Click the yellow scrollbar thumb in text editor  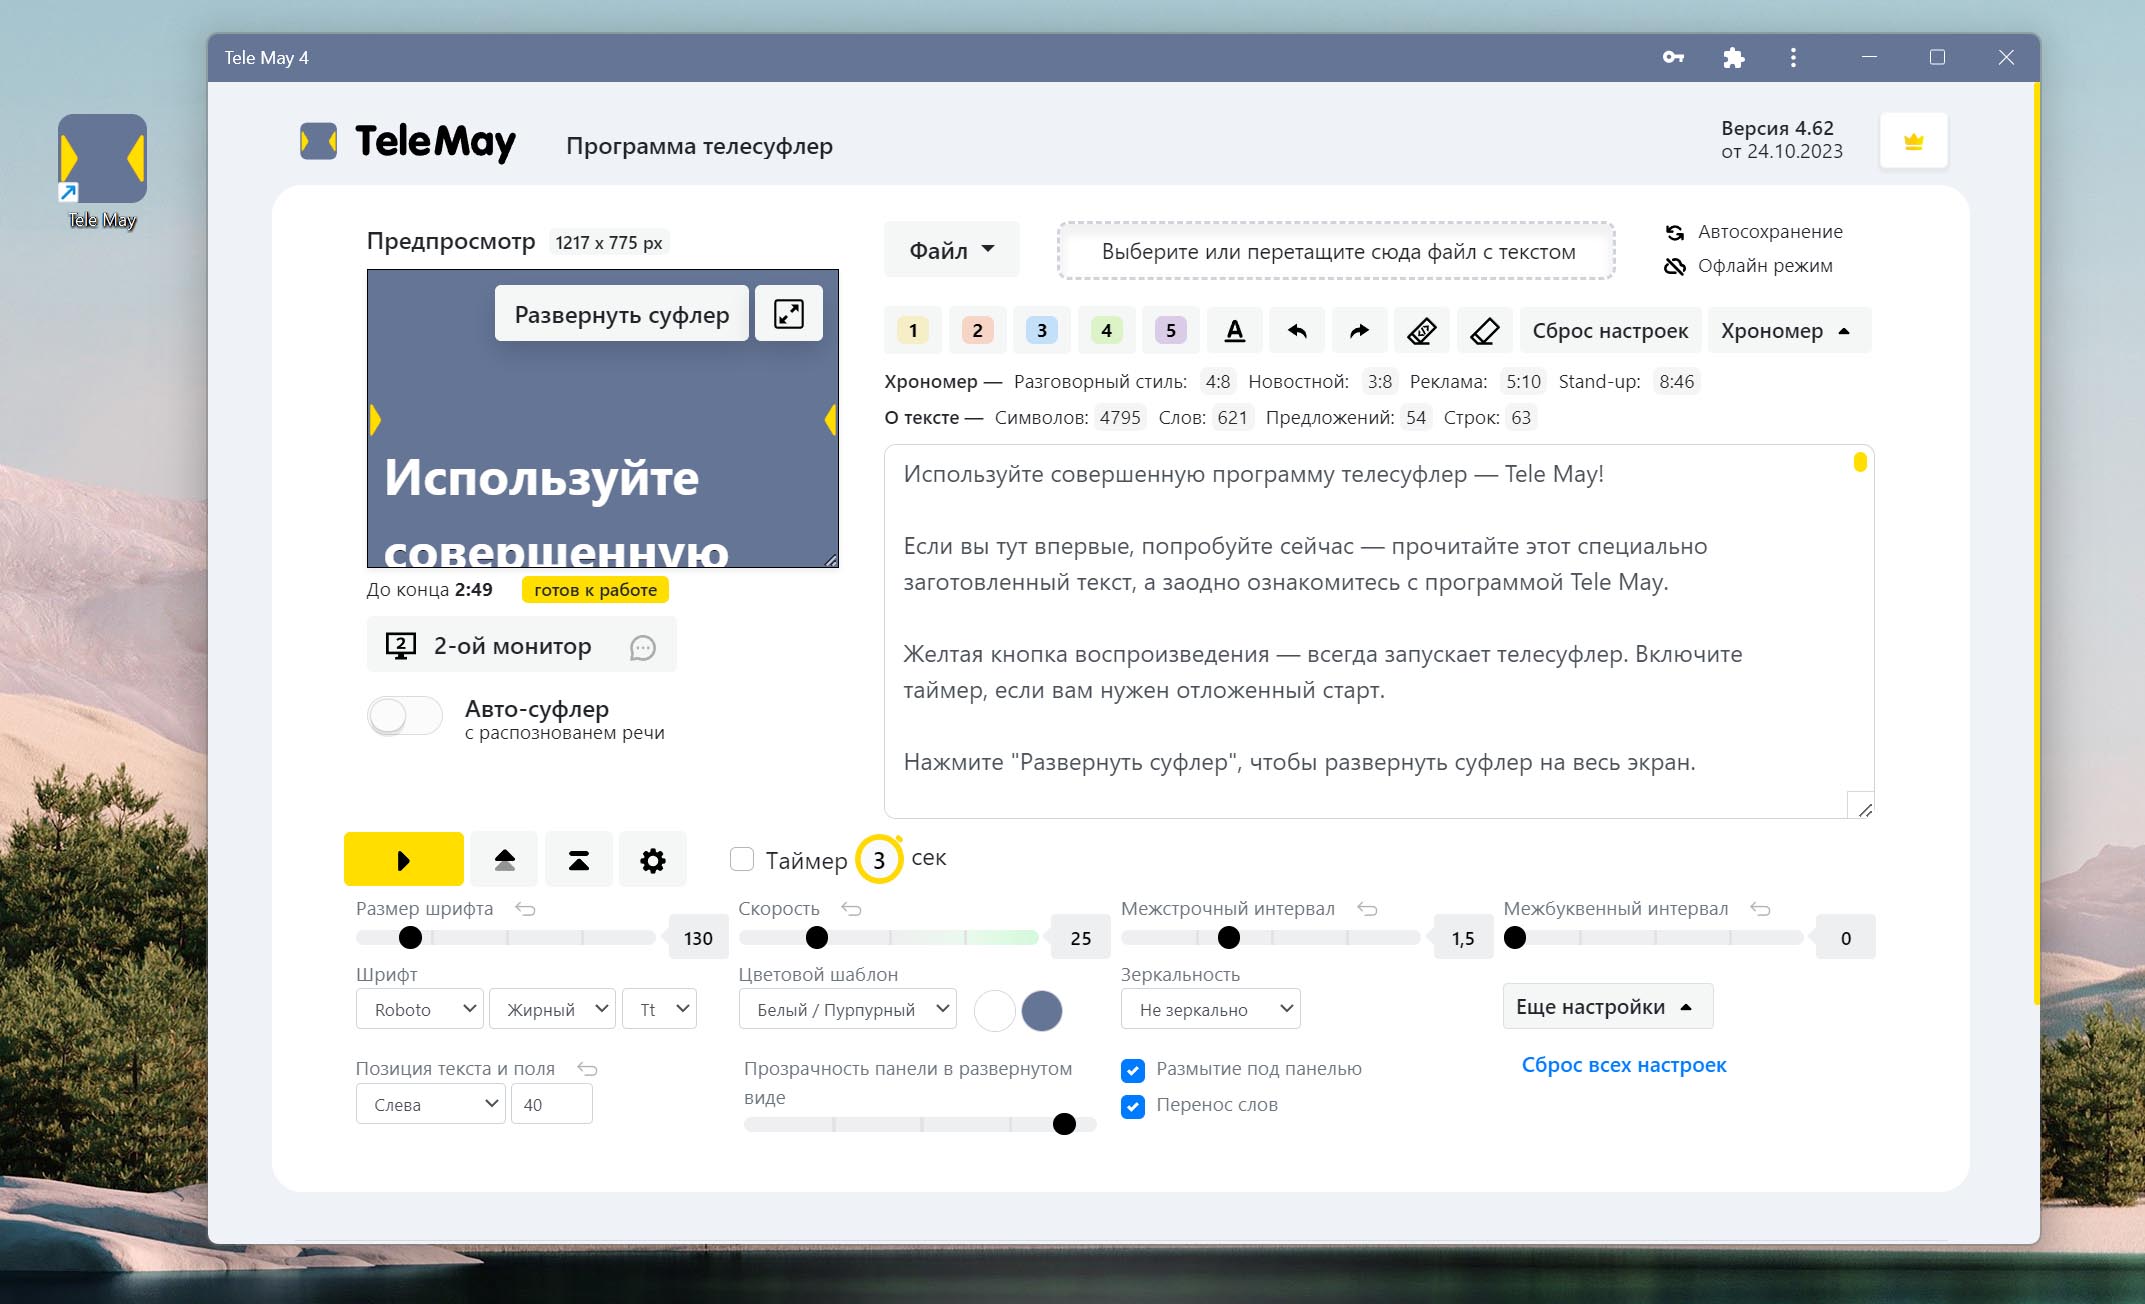coord(1860,462)
